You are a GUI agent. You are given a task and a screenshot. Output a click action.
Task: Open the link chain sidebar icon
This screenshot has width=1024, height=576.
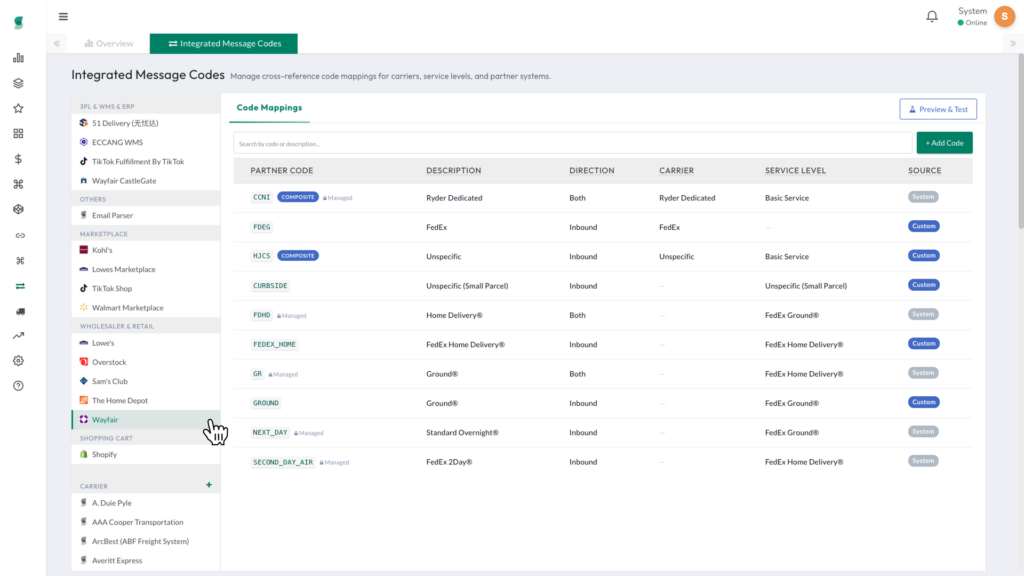(x=20, y=235)
